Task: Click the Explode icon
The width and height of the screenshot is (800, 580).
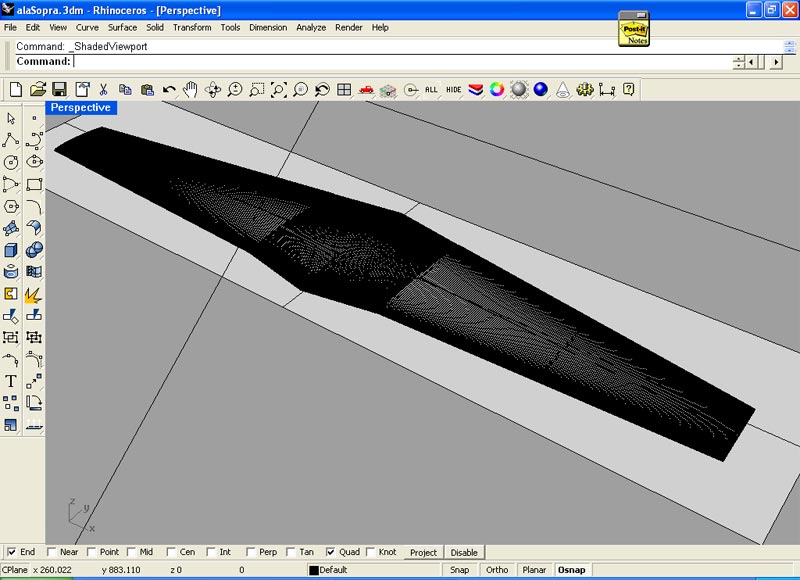Action: [33, 294]
